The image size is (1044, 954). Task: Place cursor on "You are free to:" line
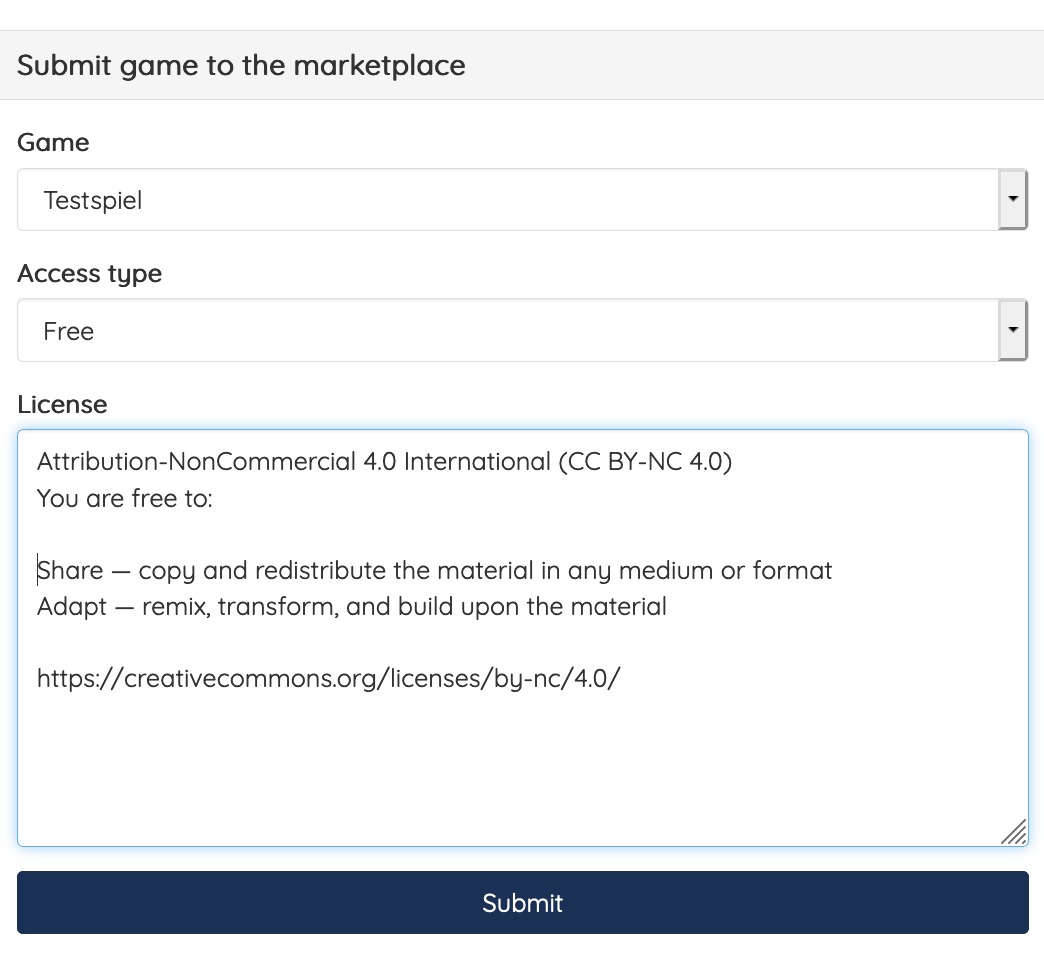[124, 498]
